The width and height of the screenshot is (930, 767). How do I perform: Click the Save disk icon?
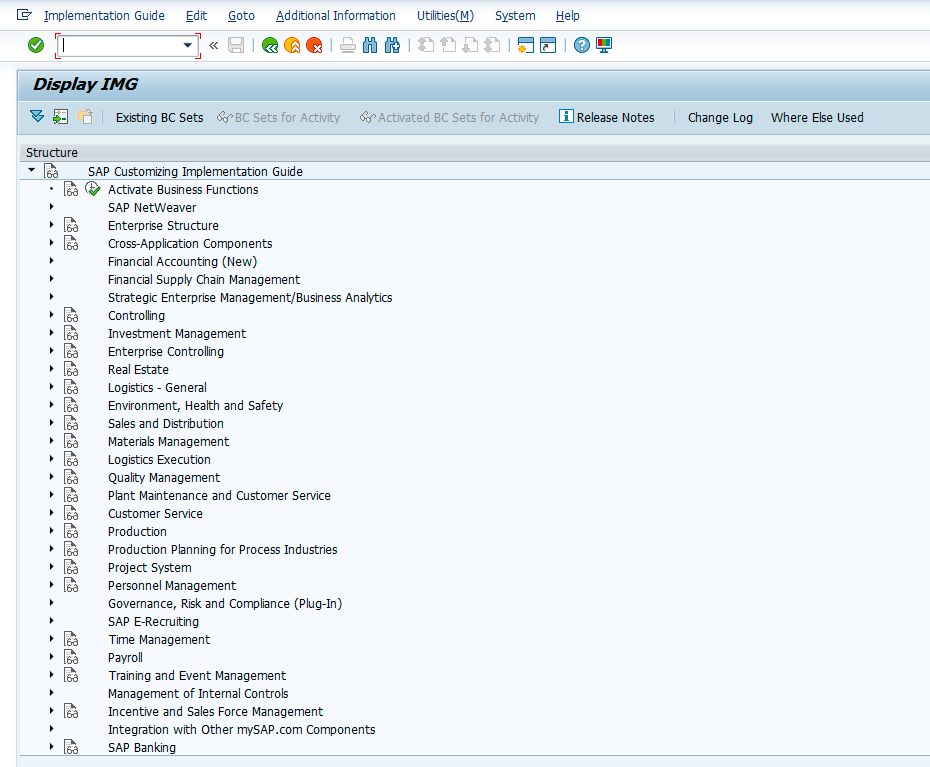pyautogui.click(x=236, y=45)
